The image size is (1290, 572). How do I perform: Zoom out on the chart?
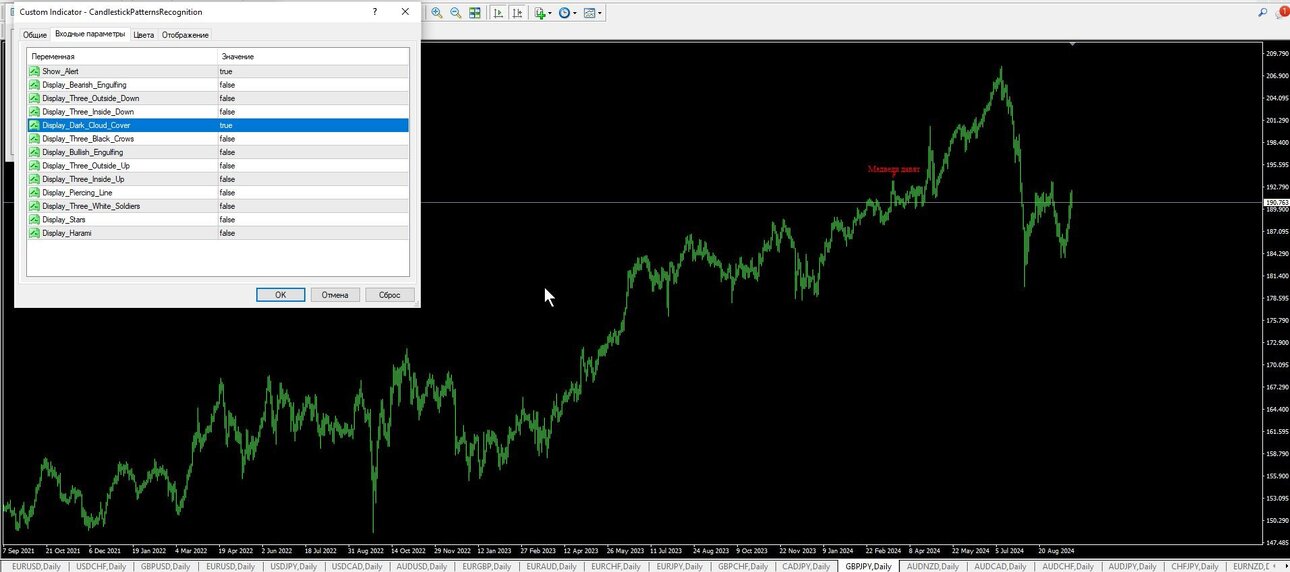456,13
